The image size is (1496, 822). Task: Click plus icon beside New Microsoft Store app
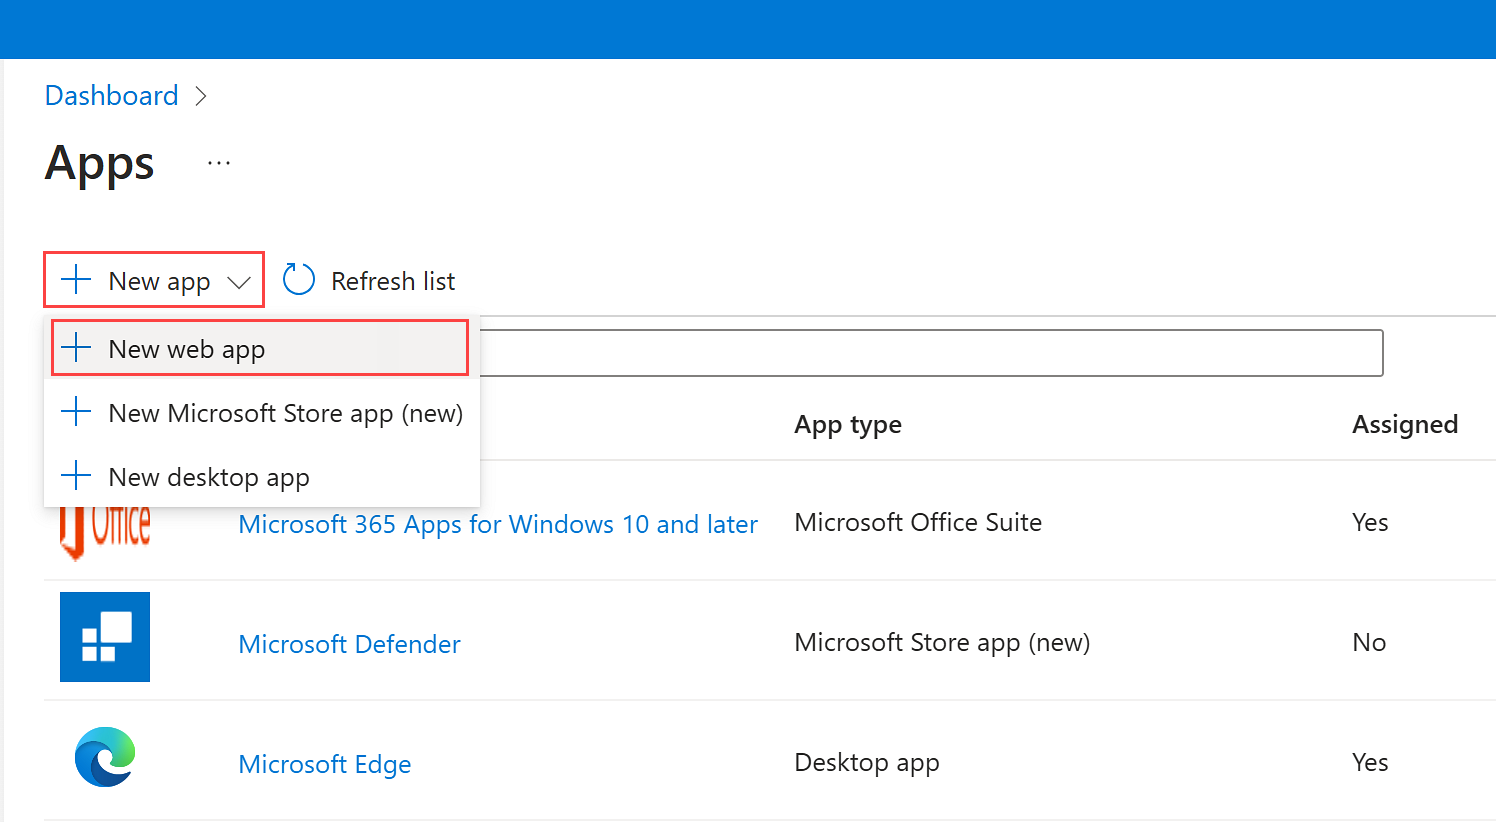[76, 412]
